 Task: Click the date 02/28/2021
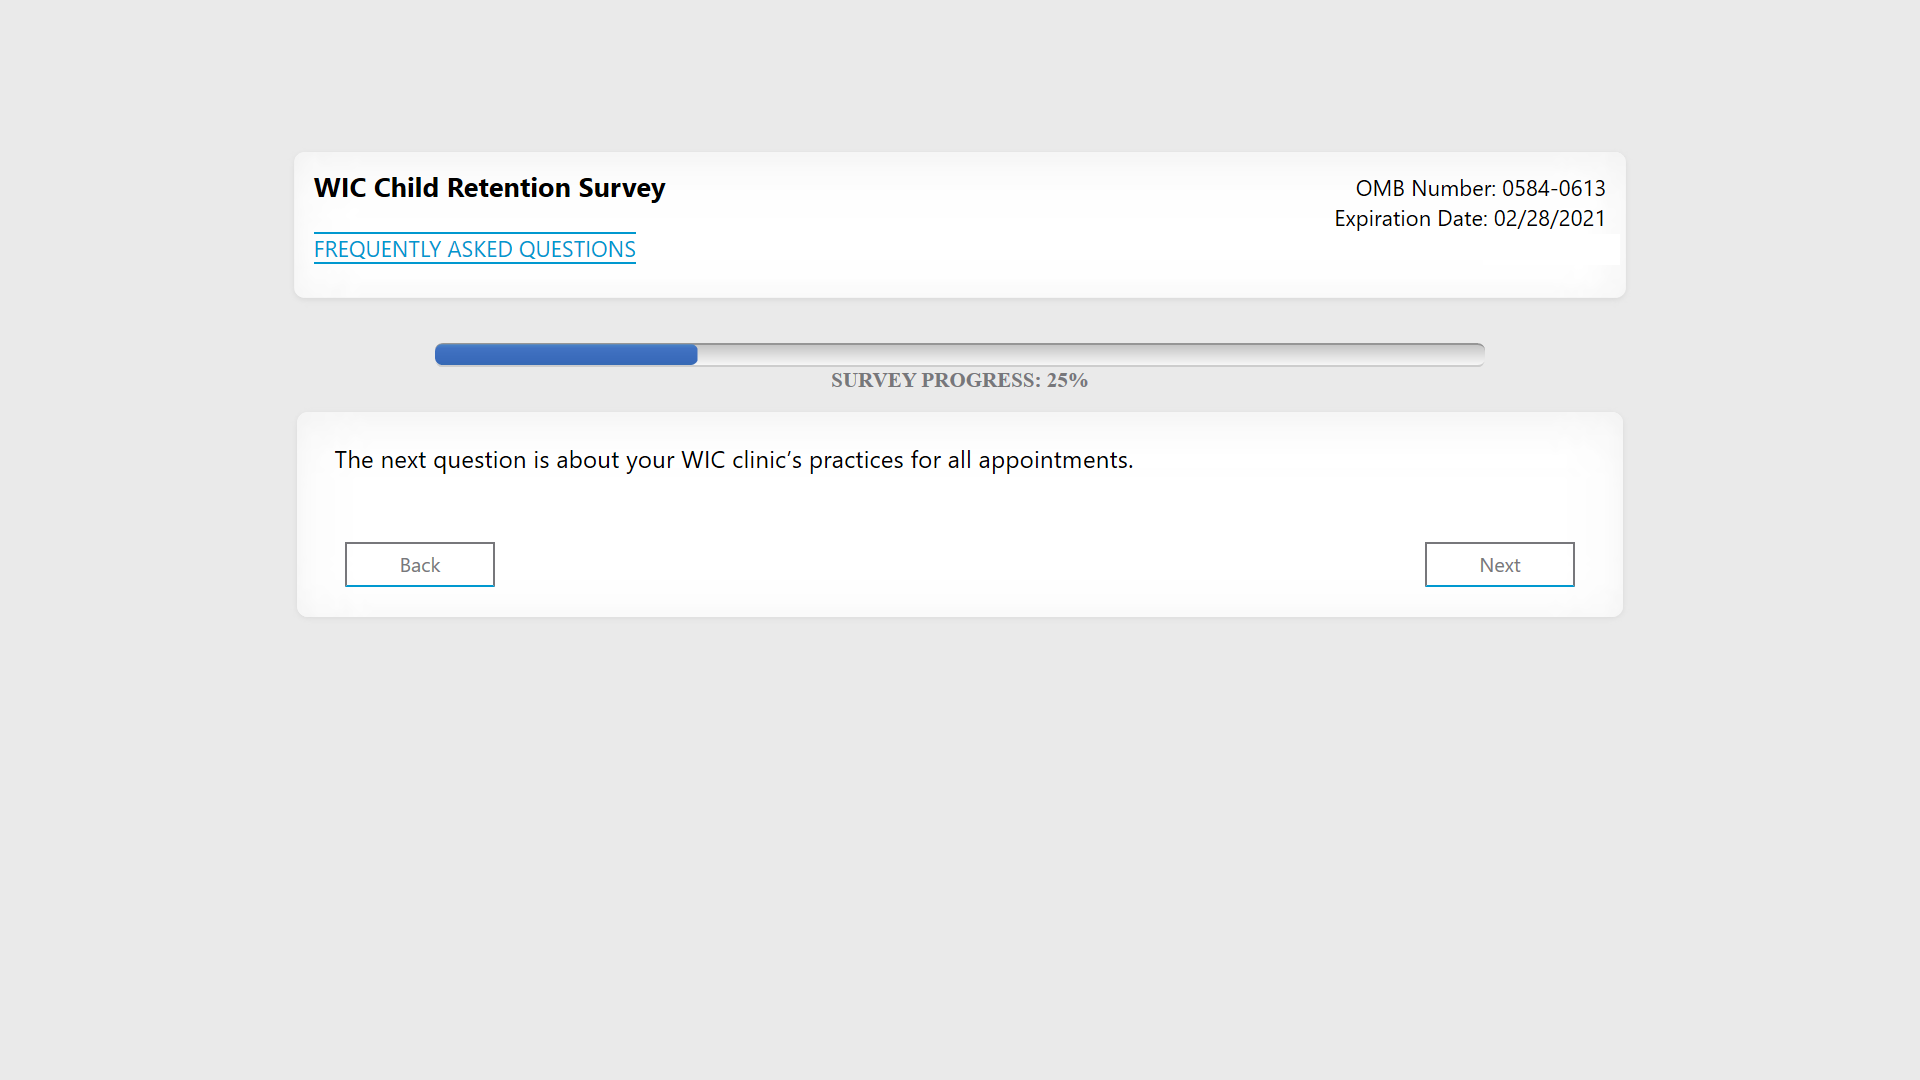tap(1549, 218)
